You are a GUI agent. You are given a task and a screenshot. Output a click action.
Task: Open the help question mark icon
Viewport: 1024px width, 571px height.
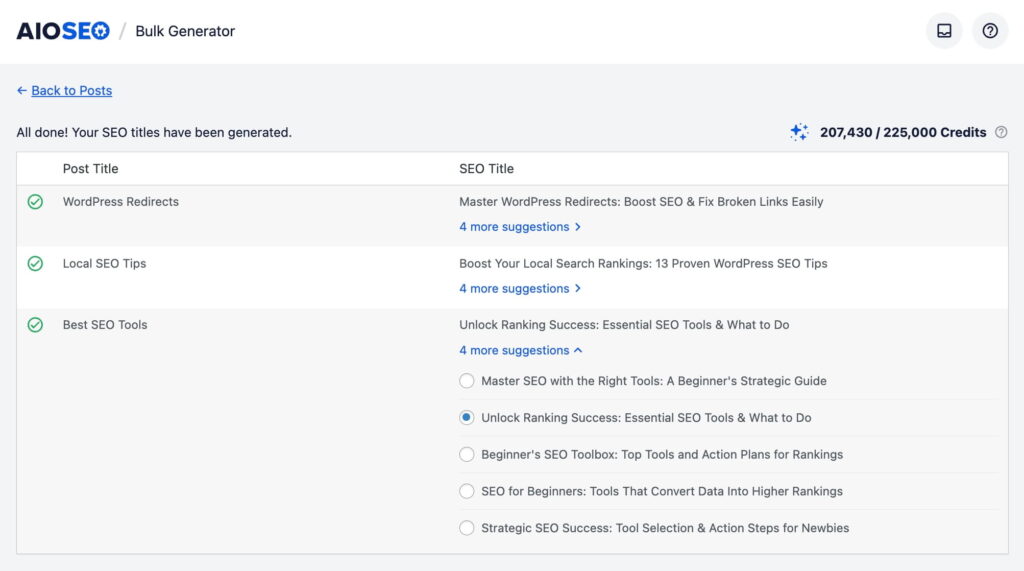point(990,31)
